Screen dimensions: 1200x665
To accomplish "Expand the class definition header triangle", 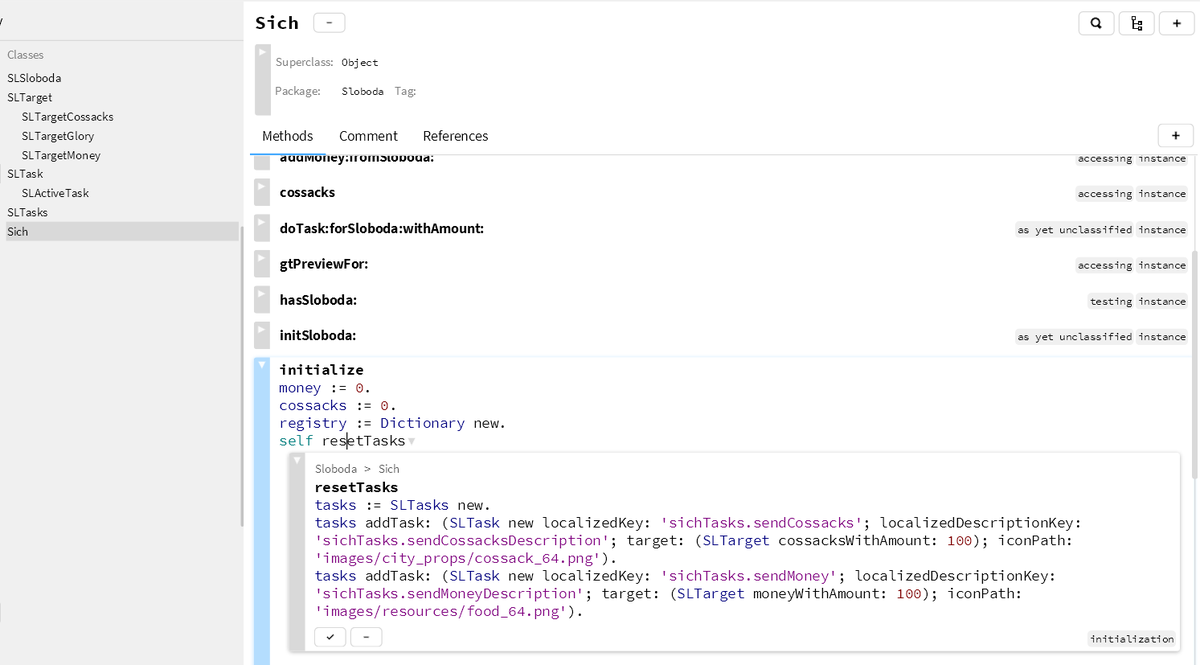I will [x=262, y=51].
